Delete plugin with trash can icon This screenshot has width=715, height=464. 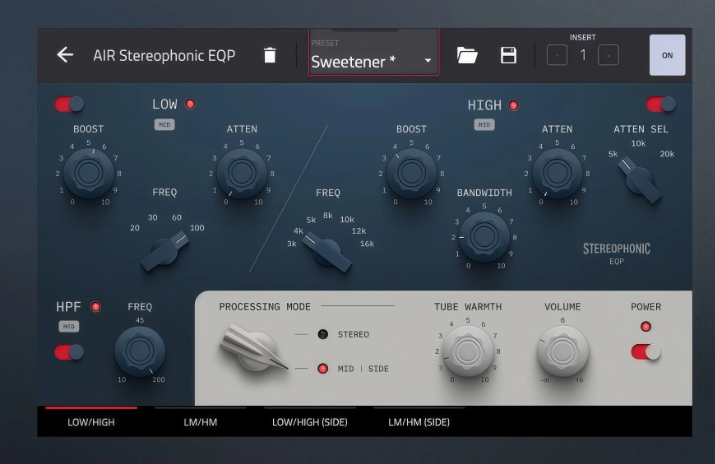point(270,55)
